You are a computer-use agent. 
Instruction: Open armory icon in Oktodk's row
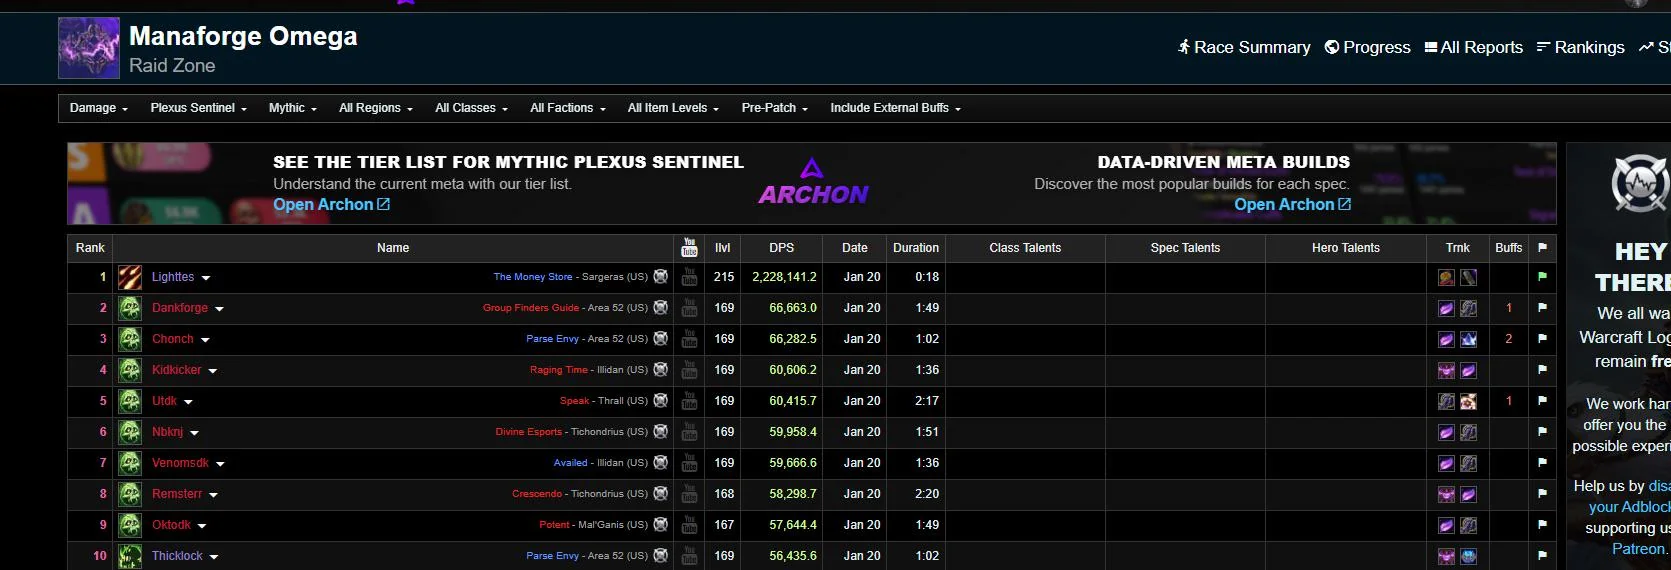click(x=661, y=525)
